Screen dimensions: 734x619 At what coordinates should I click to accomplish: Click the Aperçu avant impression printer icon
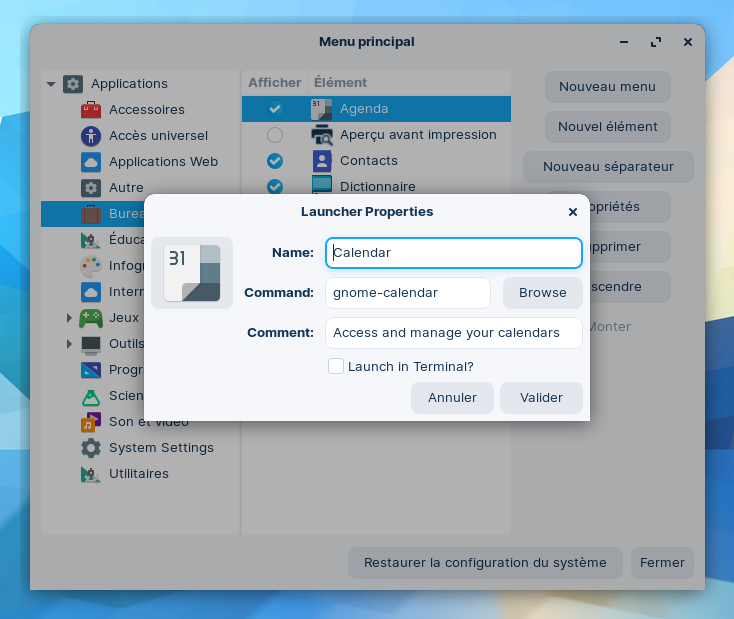pos(322,135)
